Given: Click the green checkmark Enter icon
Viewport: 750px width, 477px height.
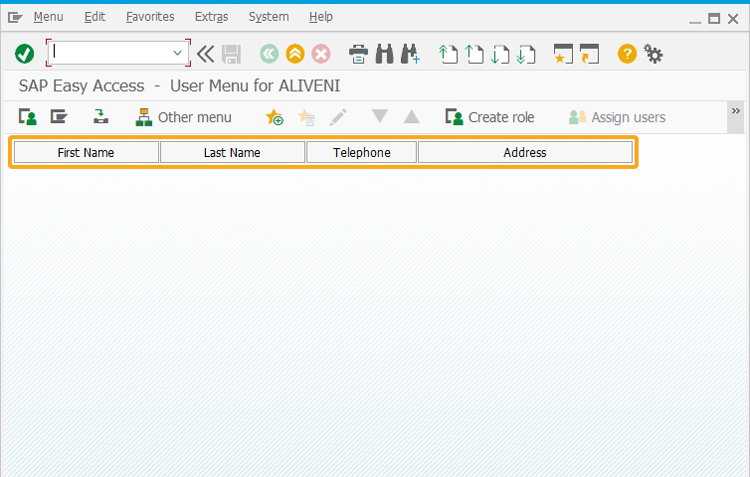Looking at the screenshot, I should (x=24, y=54).
